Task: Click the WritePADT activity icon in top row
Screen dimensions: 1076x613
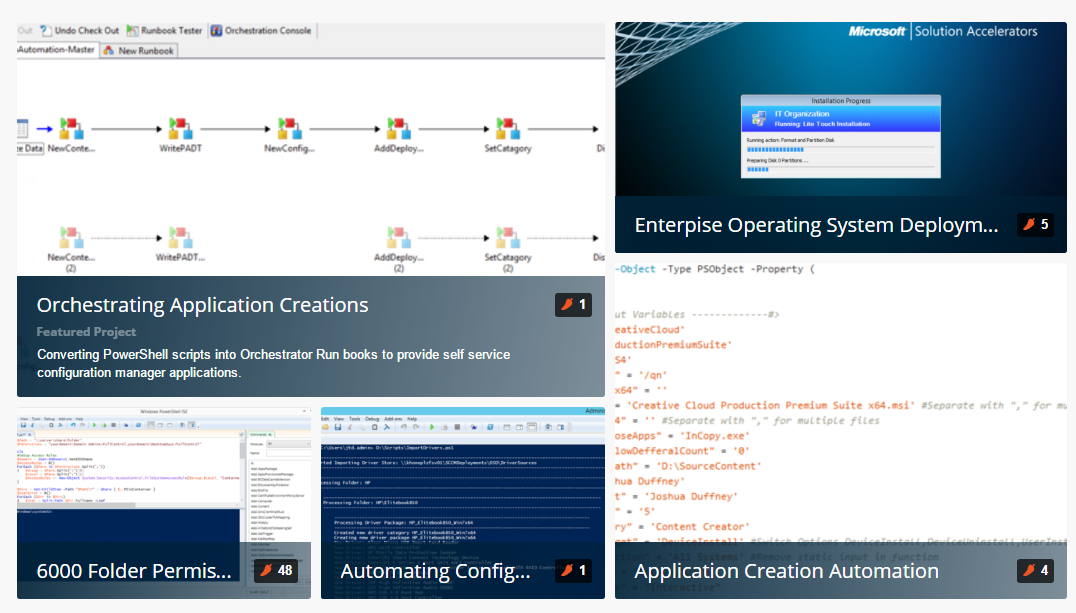Action: (180, 128)
